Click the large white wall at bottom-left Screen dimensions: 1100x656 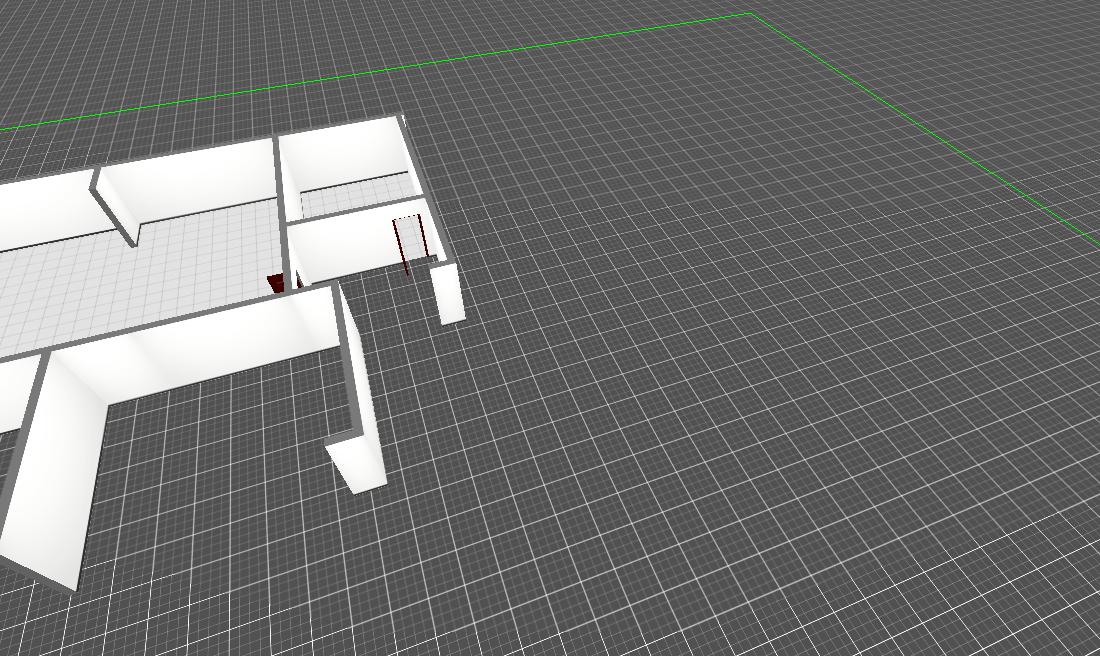coord(58,468)
